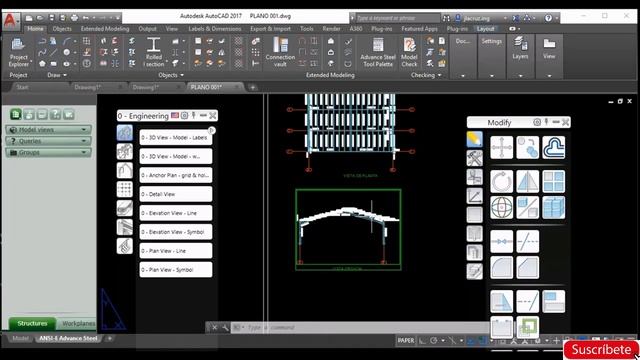Select 0 - Plan View - Line style
This screenshot has width=640, height=360.
click(x=176, y=251)
